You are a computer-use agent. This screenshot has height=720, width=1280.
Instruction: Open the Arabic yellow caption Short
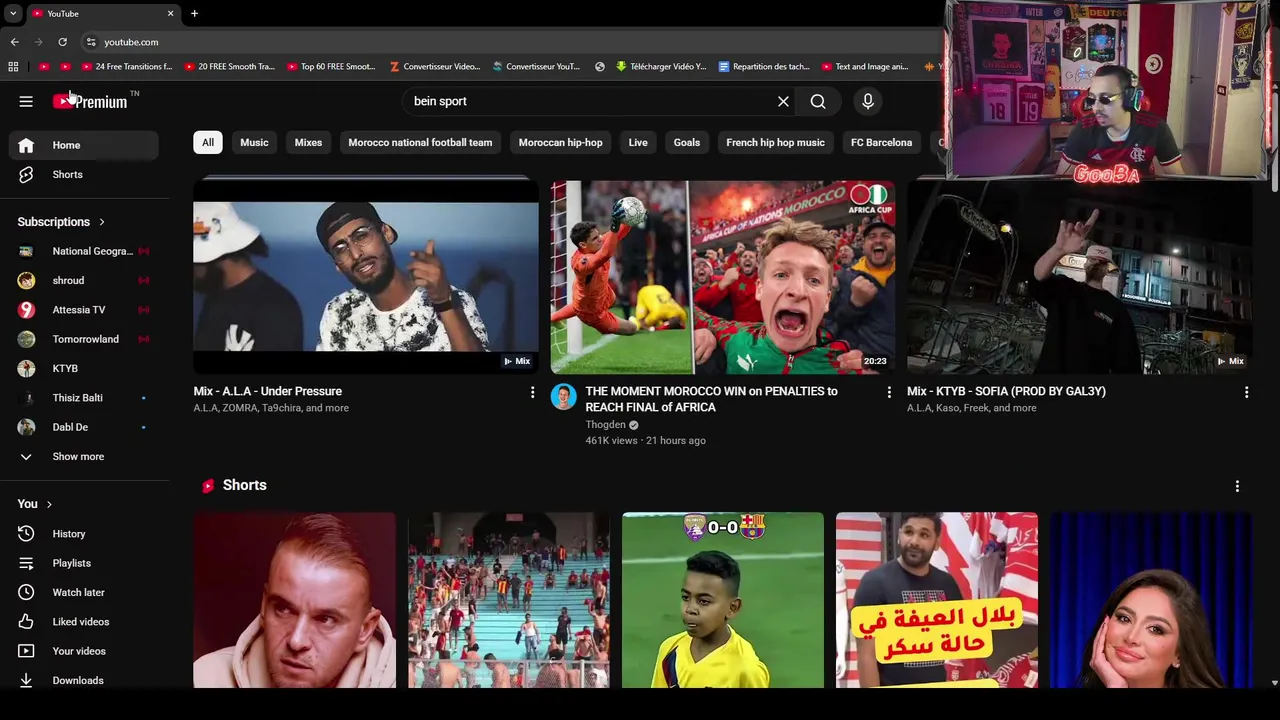(937, 600)
